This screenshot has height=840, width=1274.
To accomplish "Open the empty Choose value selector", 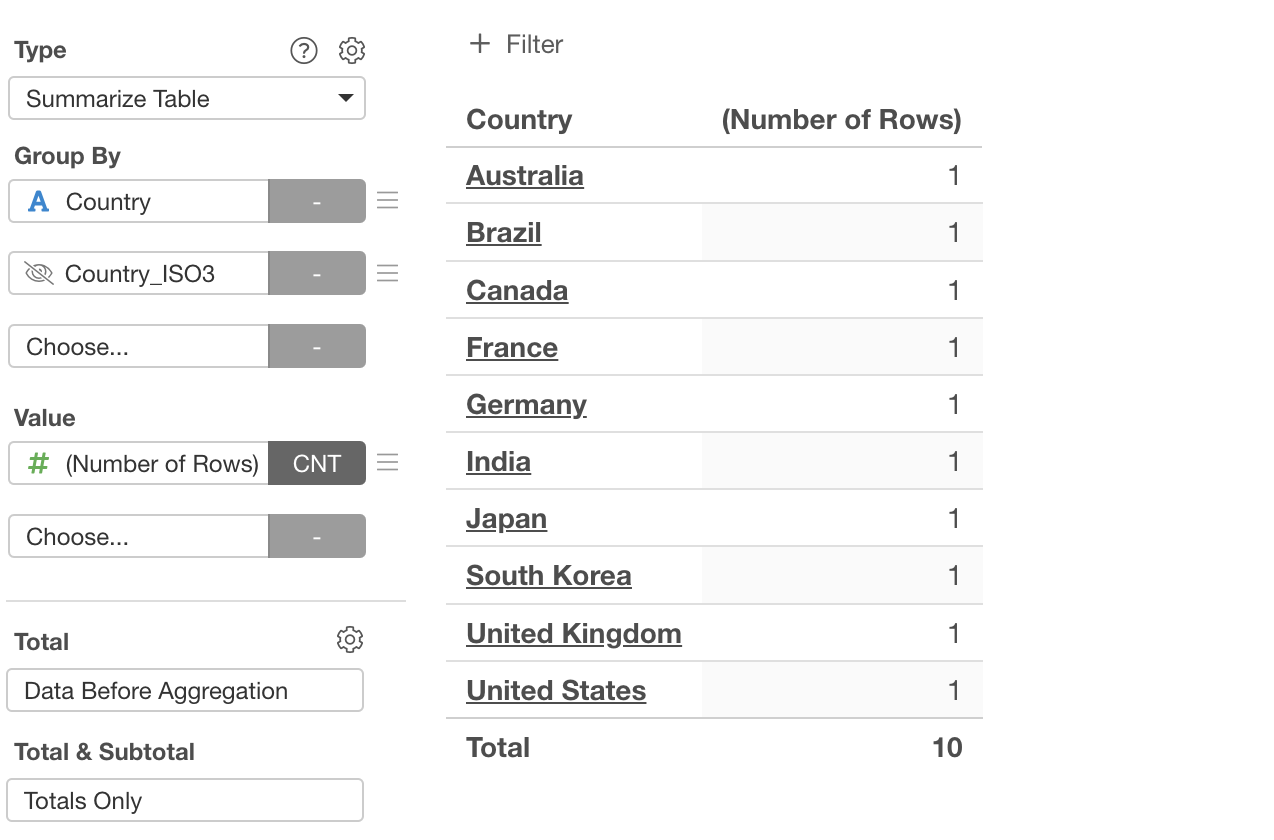I will [139, 537].
